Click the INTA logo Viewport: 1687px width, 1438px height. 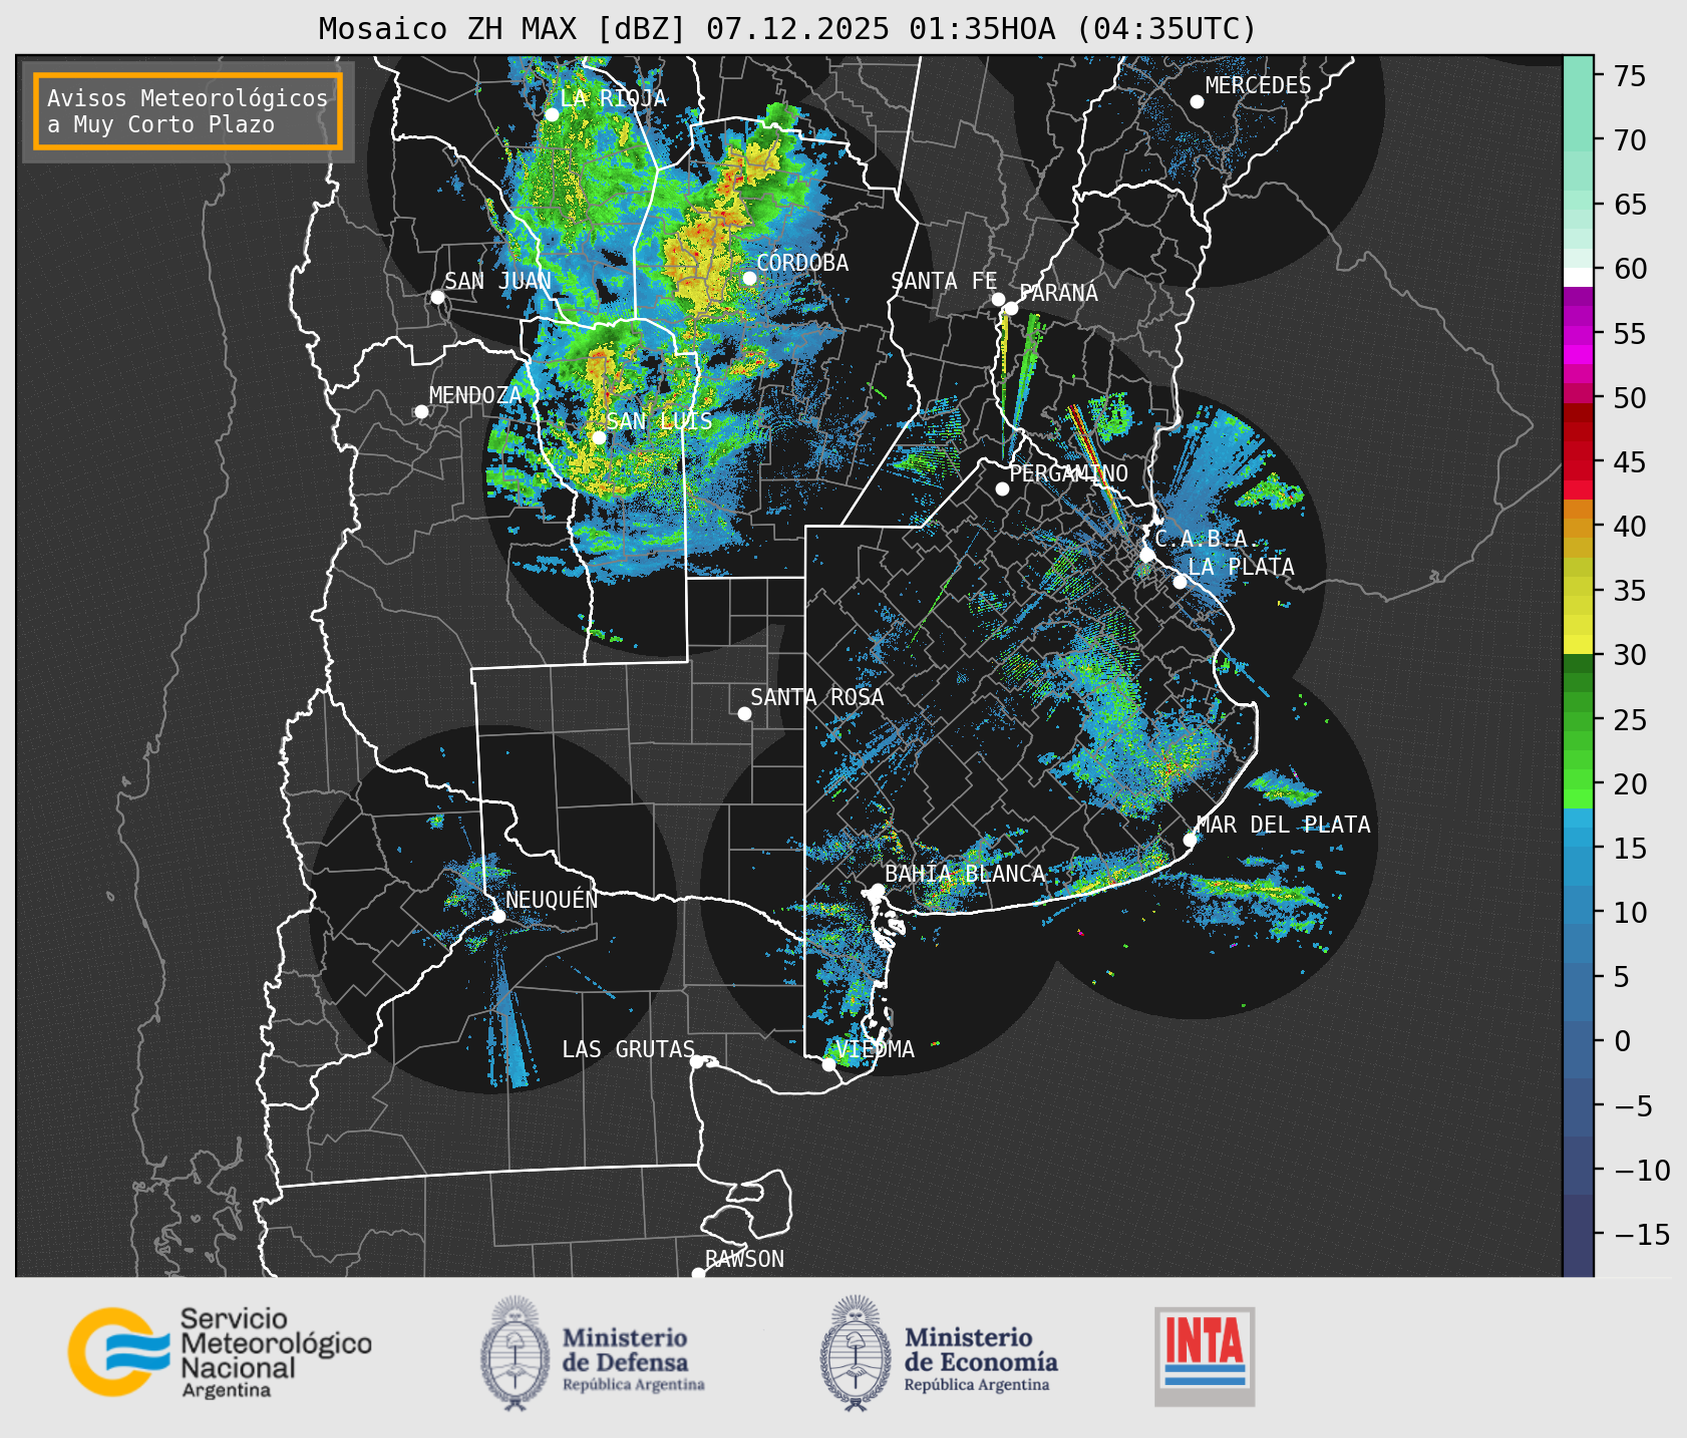[x=1204, y=1356]
